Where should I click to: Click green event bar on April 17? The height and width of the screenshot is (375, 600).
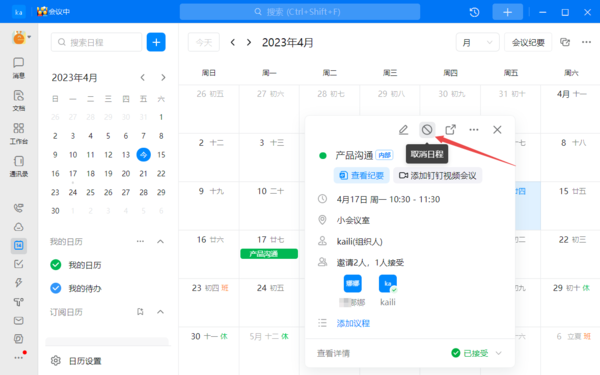pos(269,254)
